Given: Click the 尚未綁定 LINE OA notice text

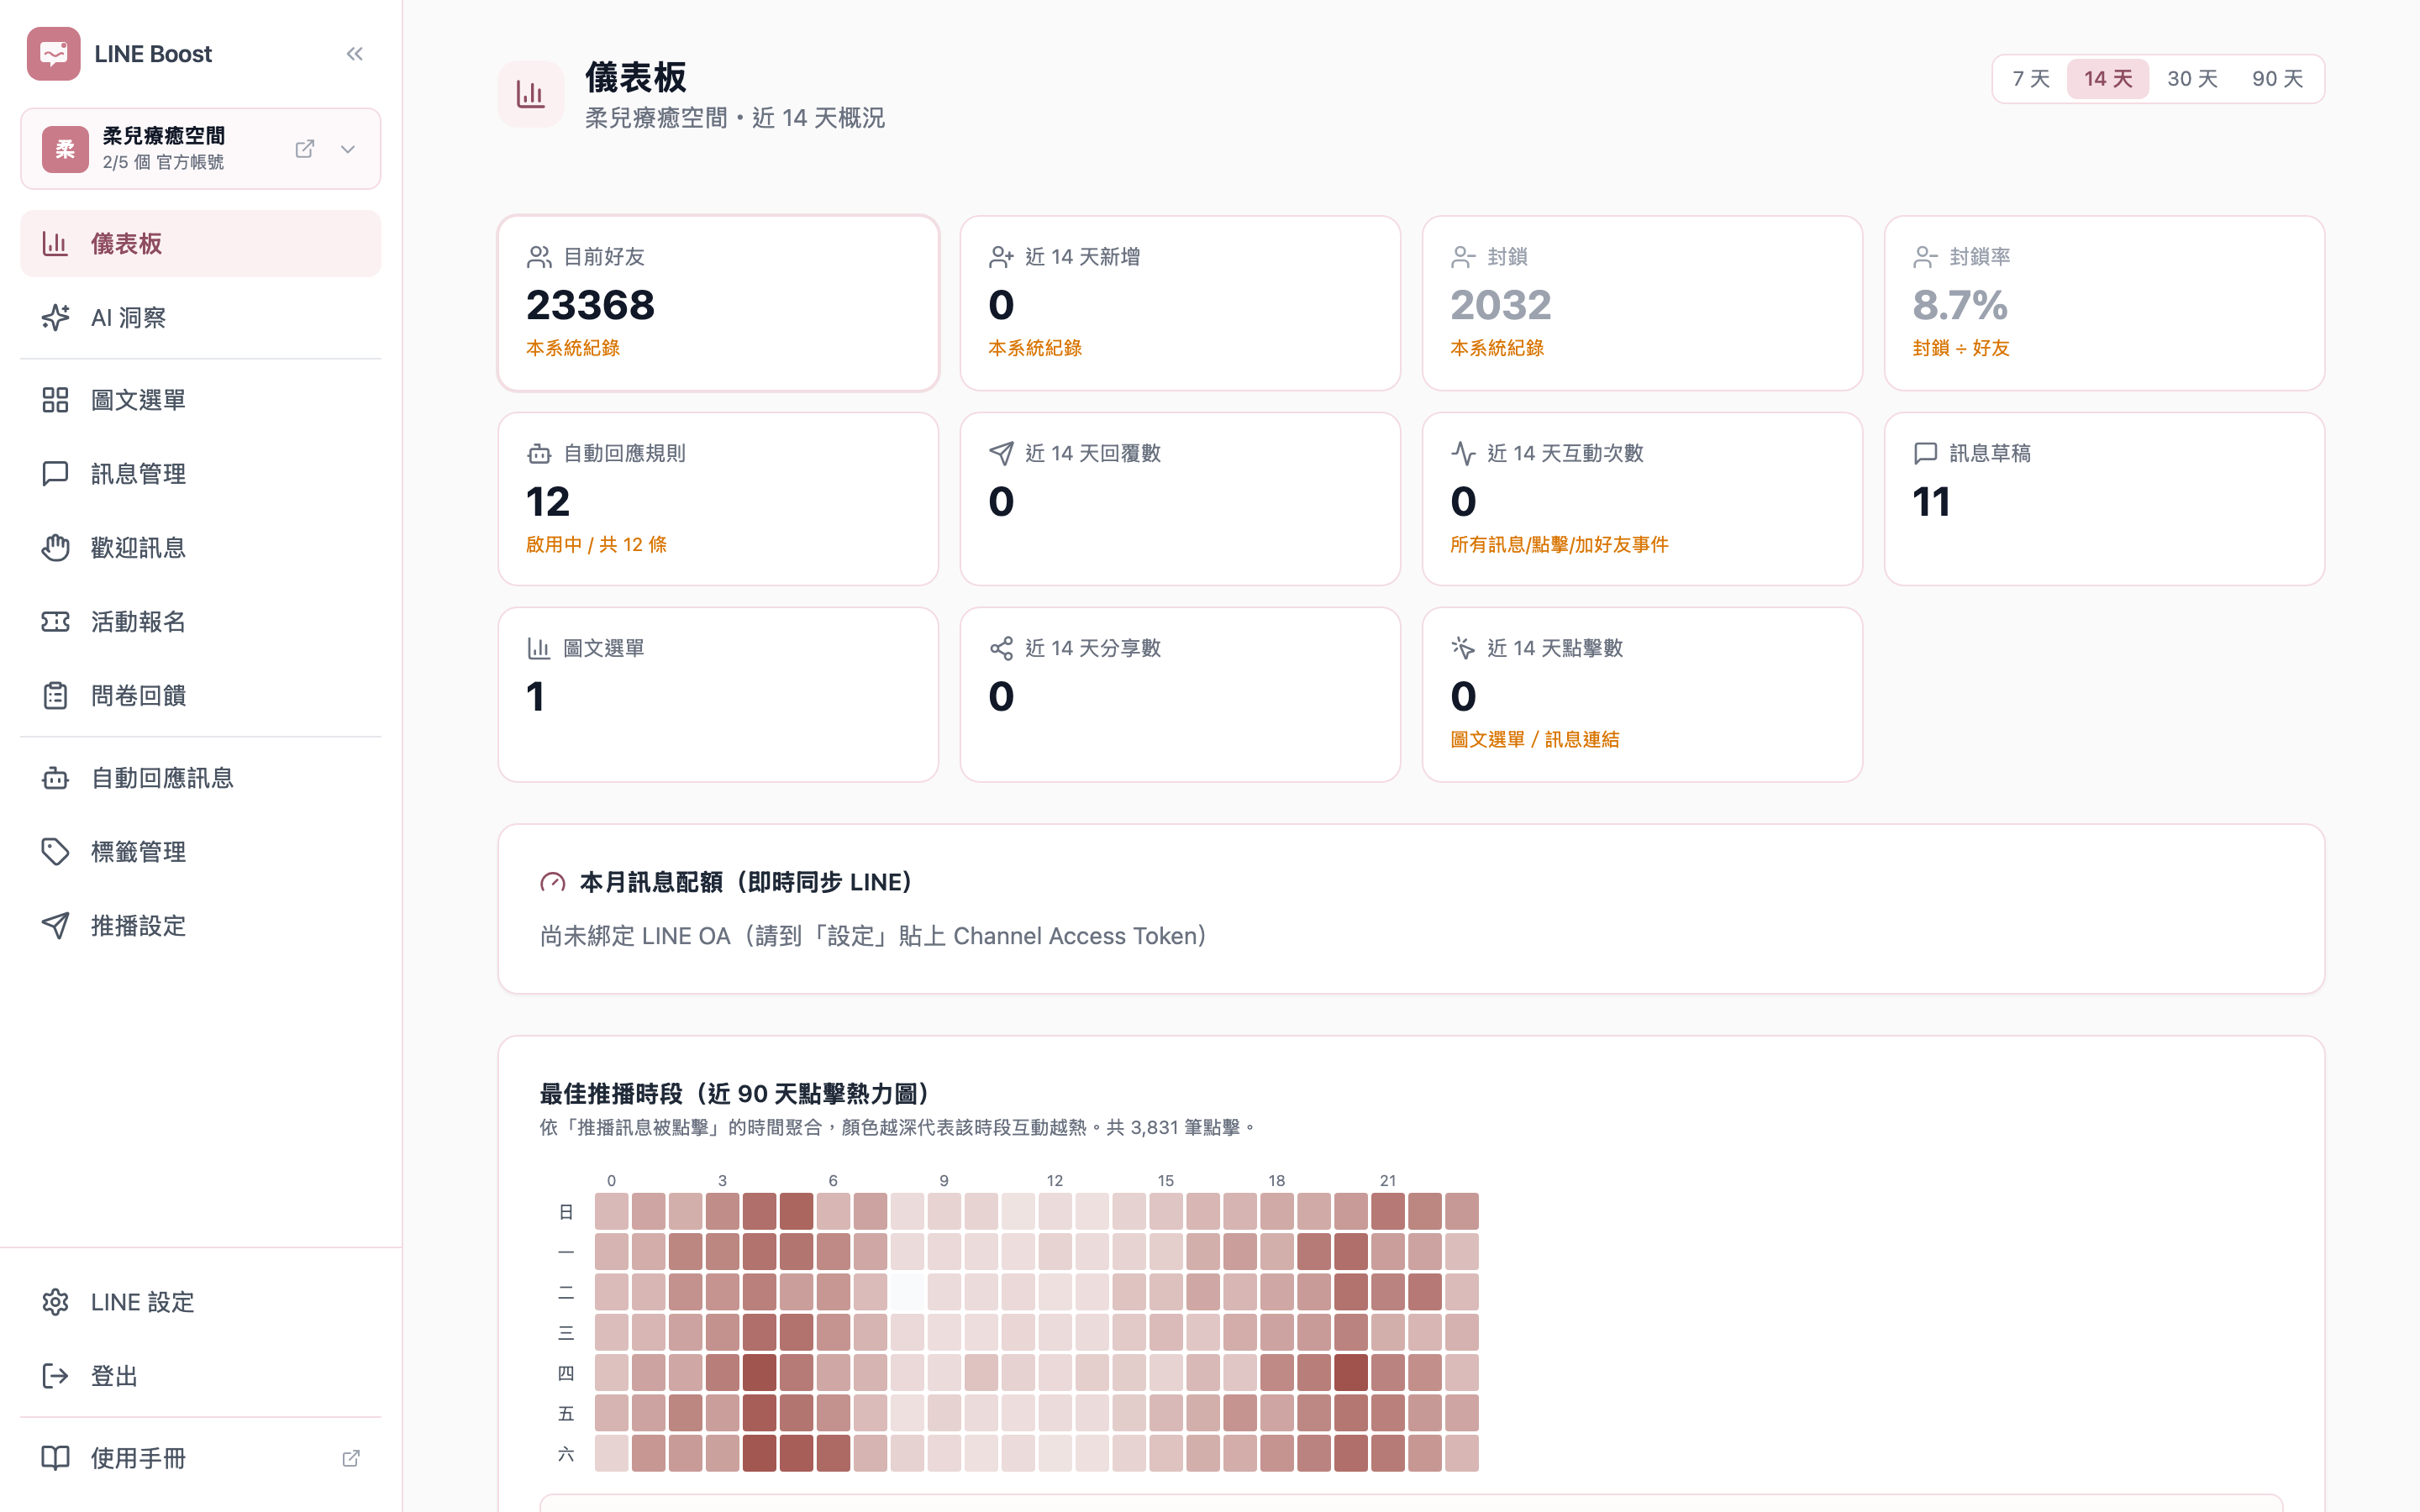Looking at the screenshot, I should pos(874,936).
